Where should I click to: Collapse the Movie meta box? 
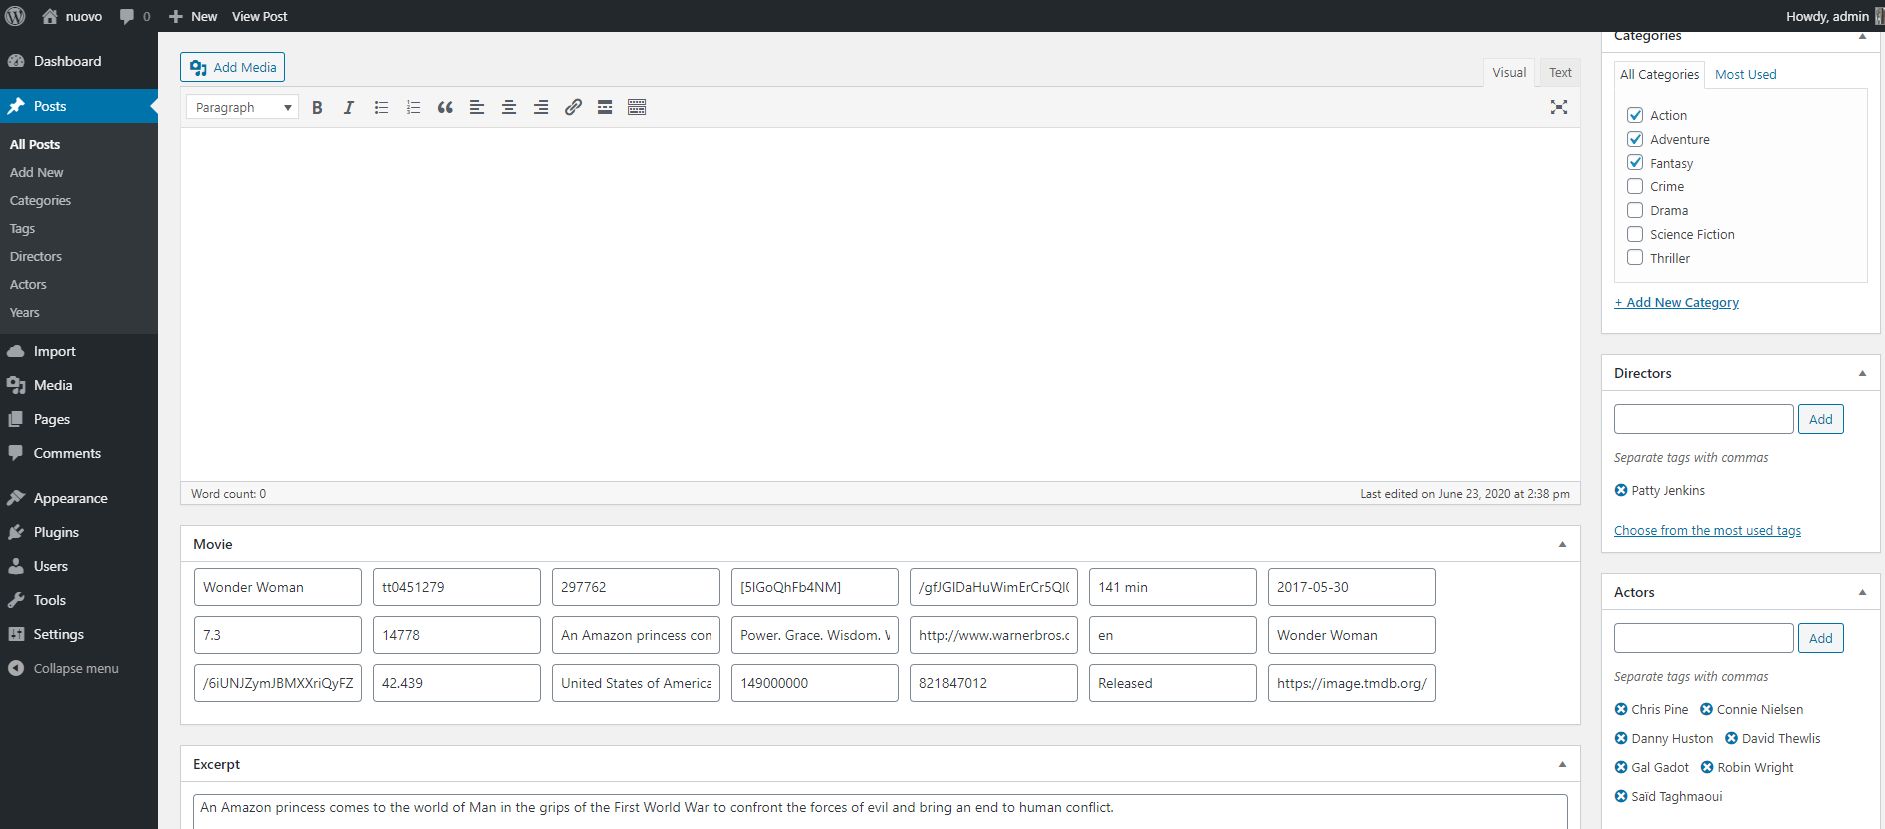(x=1562, y=544)
